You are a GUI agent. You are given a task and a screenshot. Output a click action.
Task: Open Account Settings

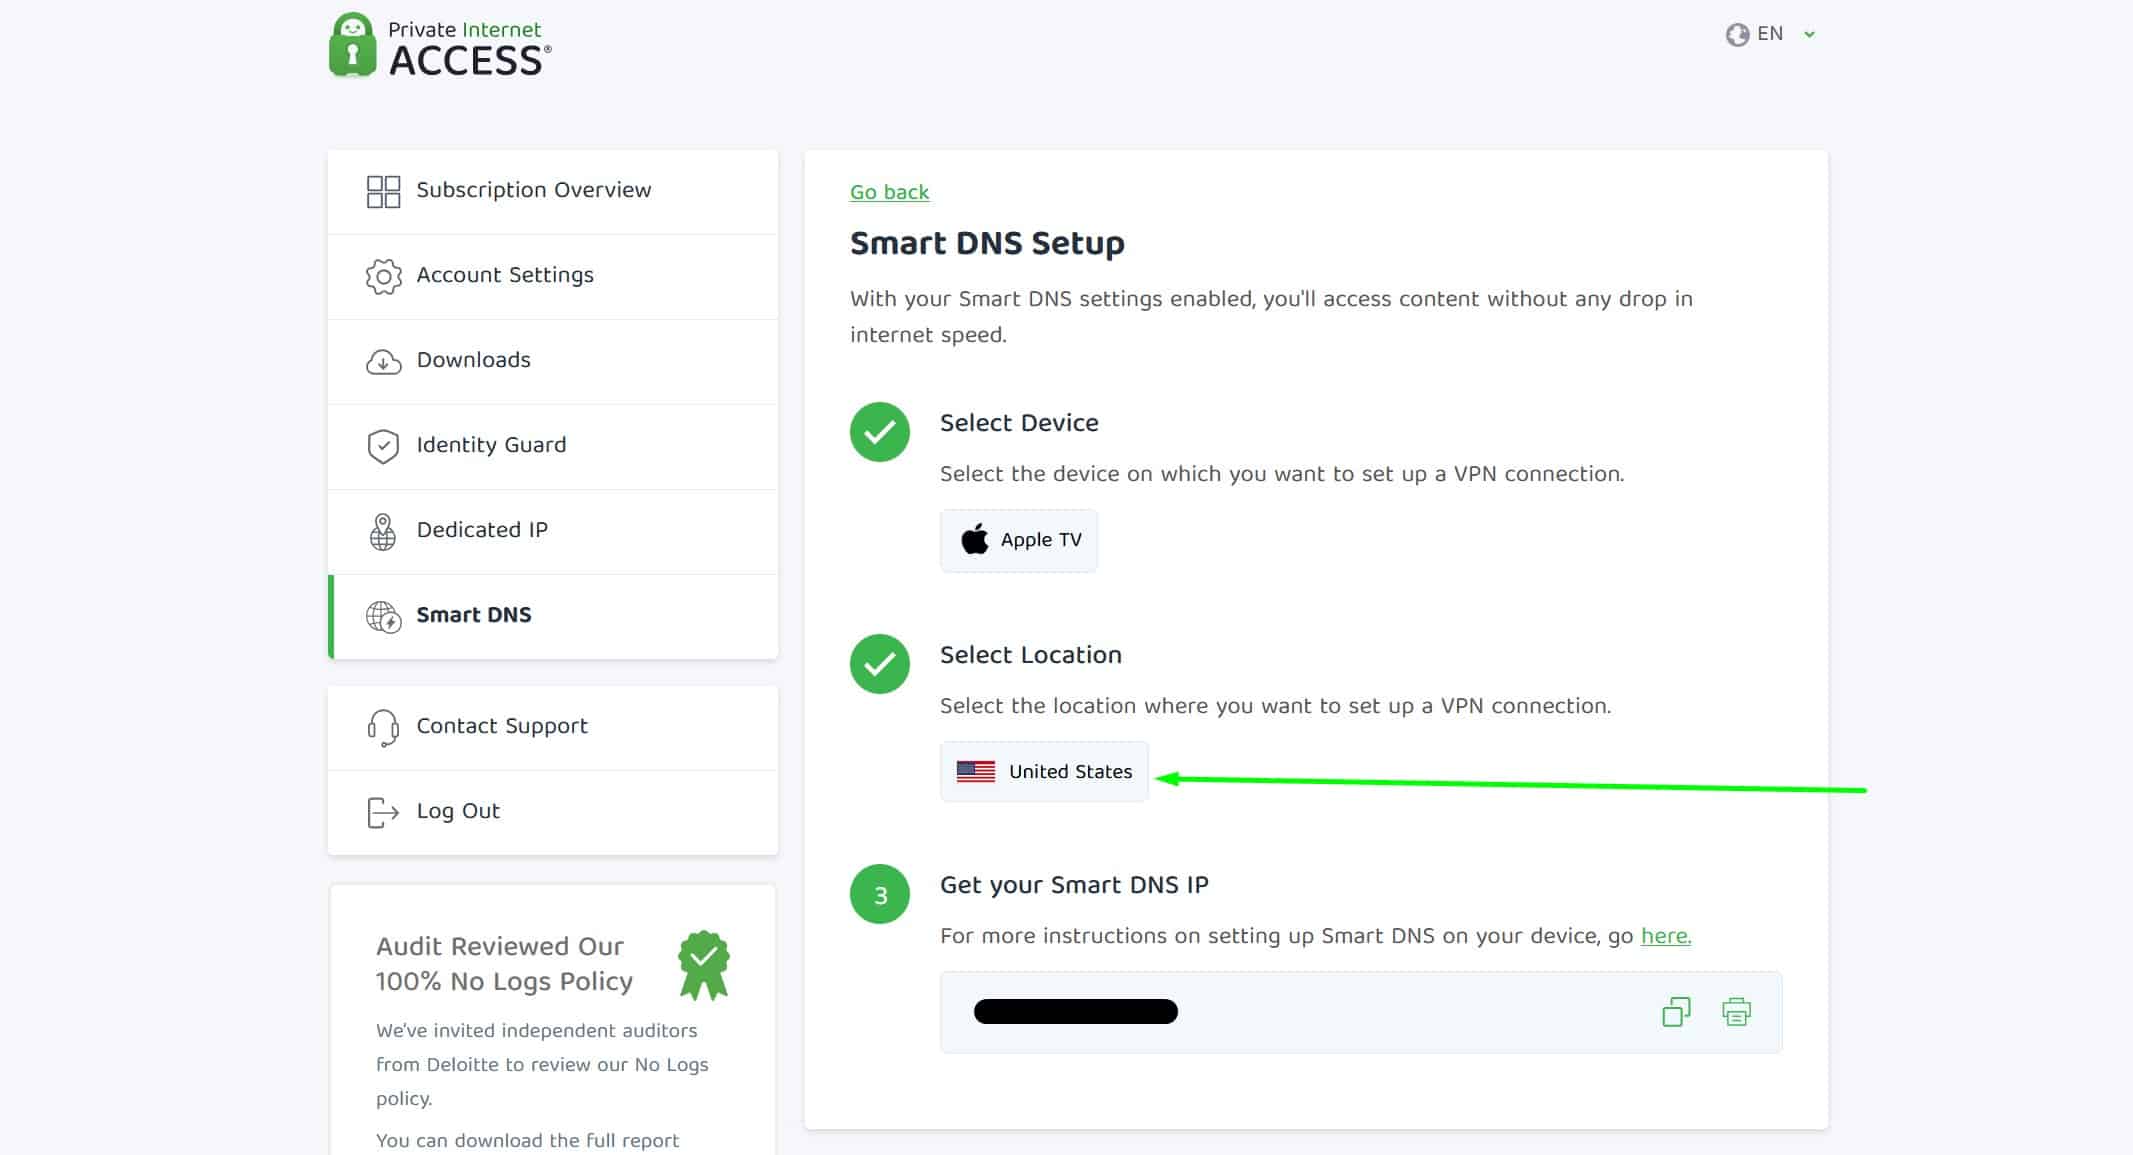(553, 276)
